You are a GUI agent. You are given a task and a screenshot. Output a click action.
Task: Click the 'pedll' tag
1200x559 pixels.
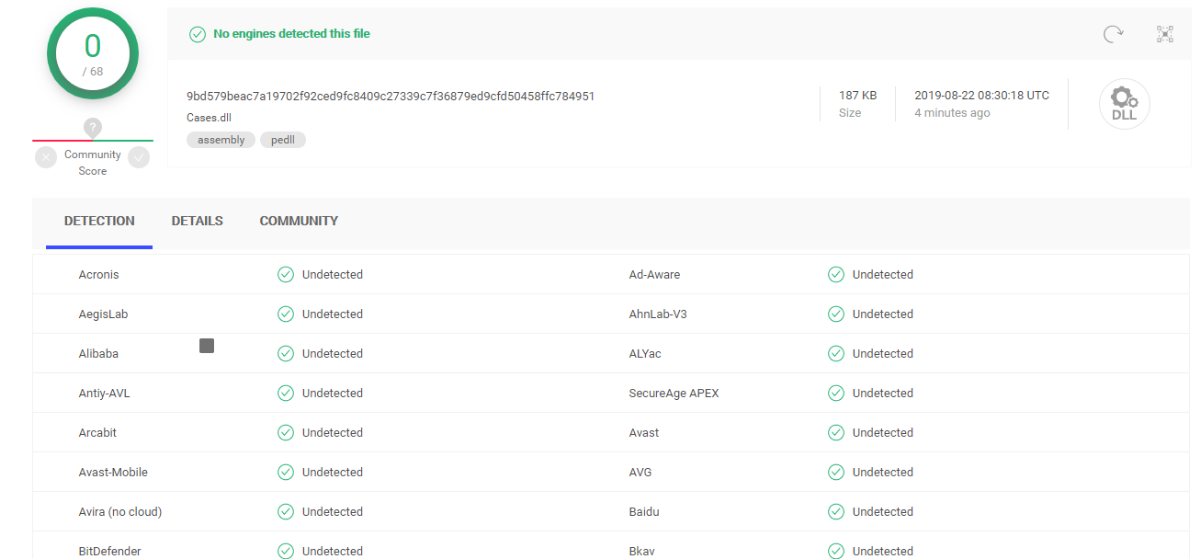point(283,140)
